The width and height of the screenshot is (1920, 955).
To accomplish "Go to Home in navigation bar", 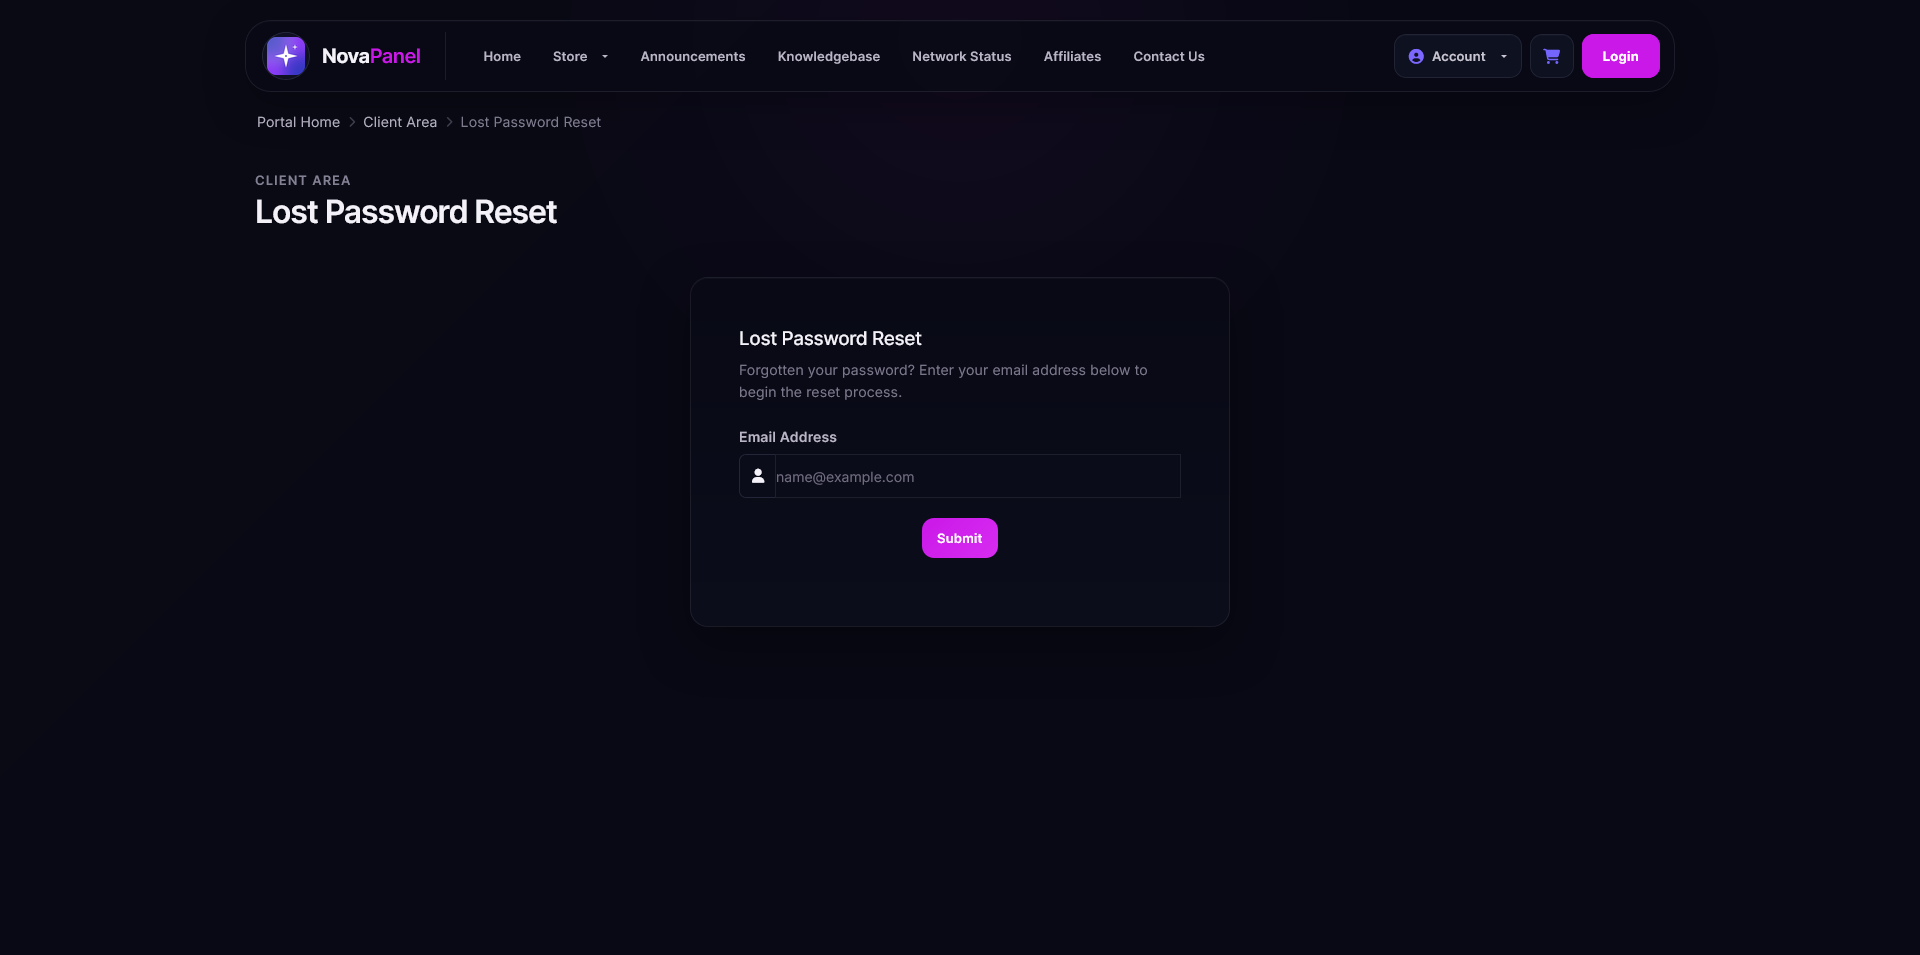I will tap(502, 56).
